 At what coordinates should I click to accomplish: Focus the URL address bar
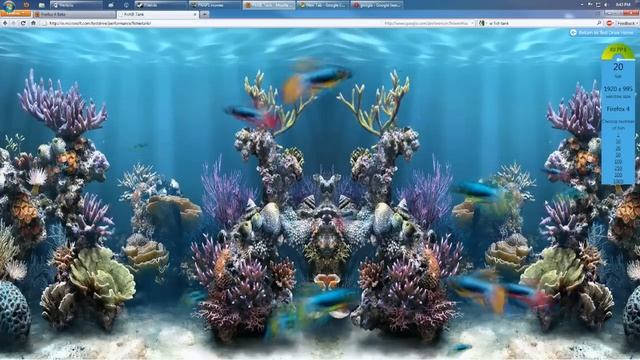pos(257,23)
